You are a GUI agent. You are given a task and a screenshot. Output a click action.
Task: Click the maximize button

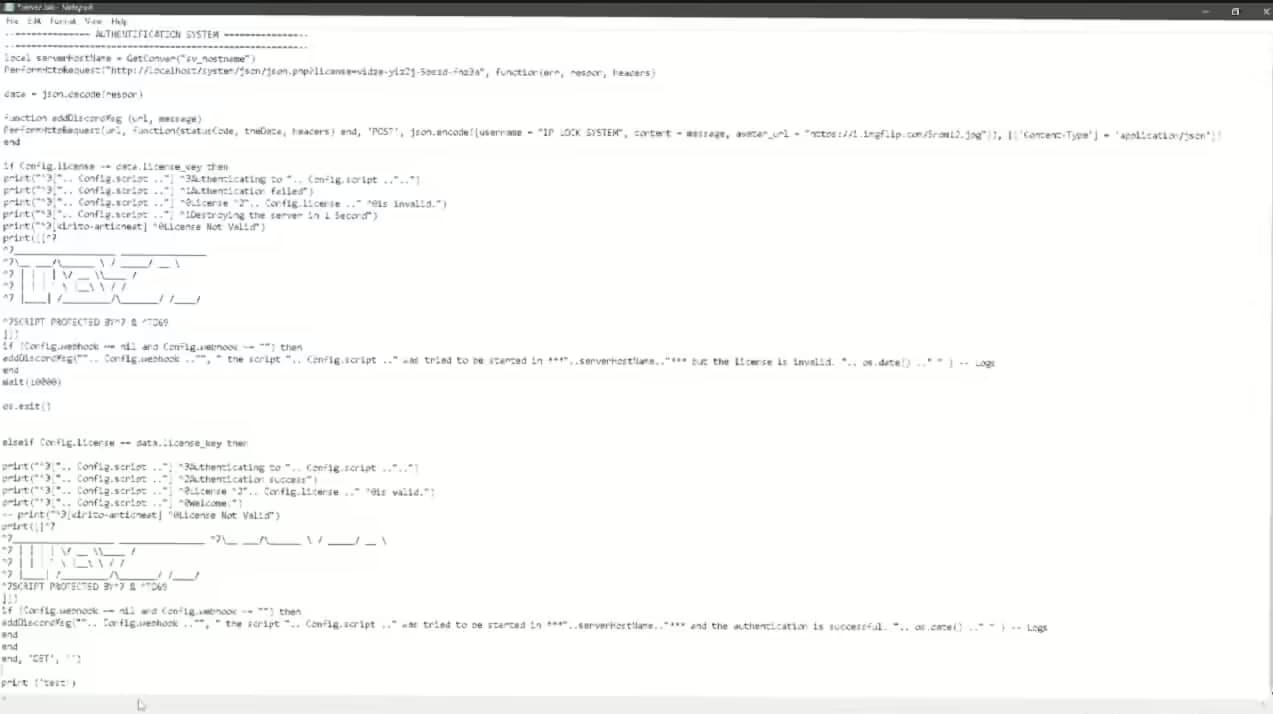pos(1235,11)
